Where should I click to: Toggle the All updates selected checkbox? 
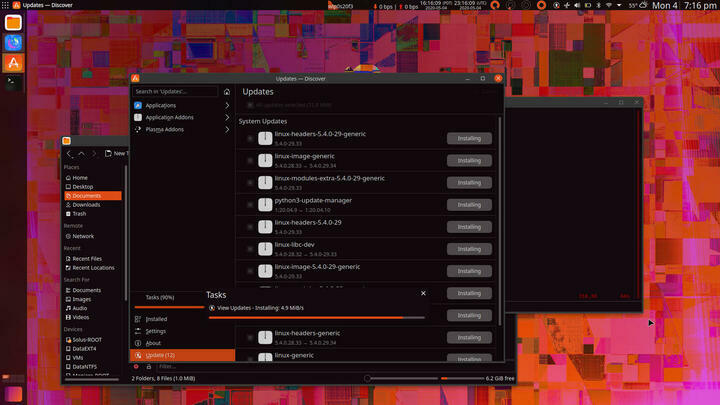(250, 105)
